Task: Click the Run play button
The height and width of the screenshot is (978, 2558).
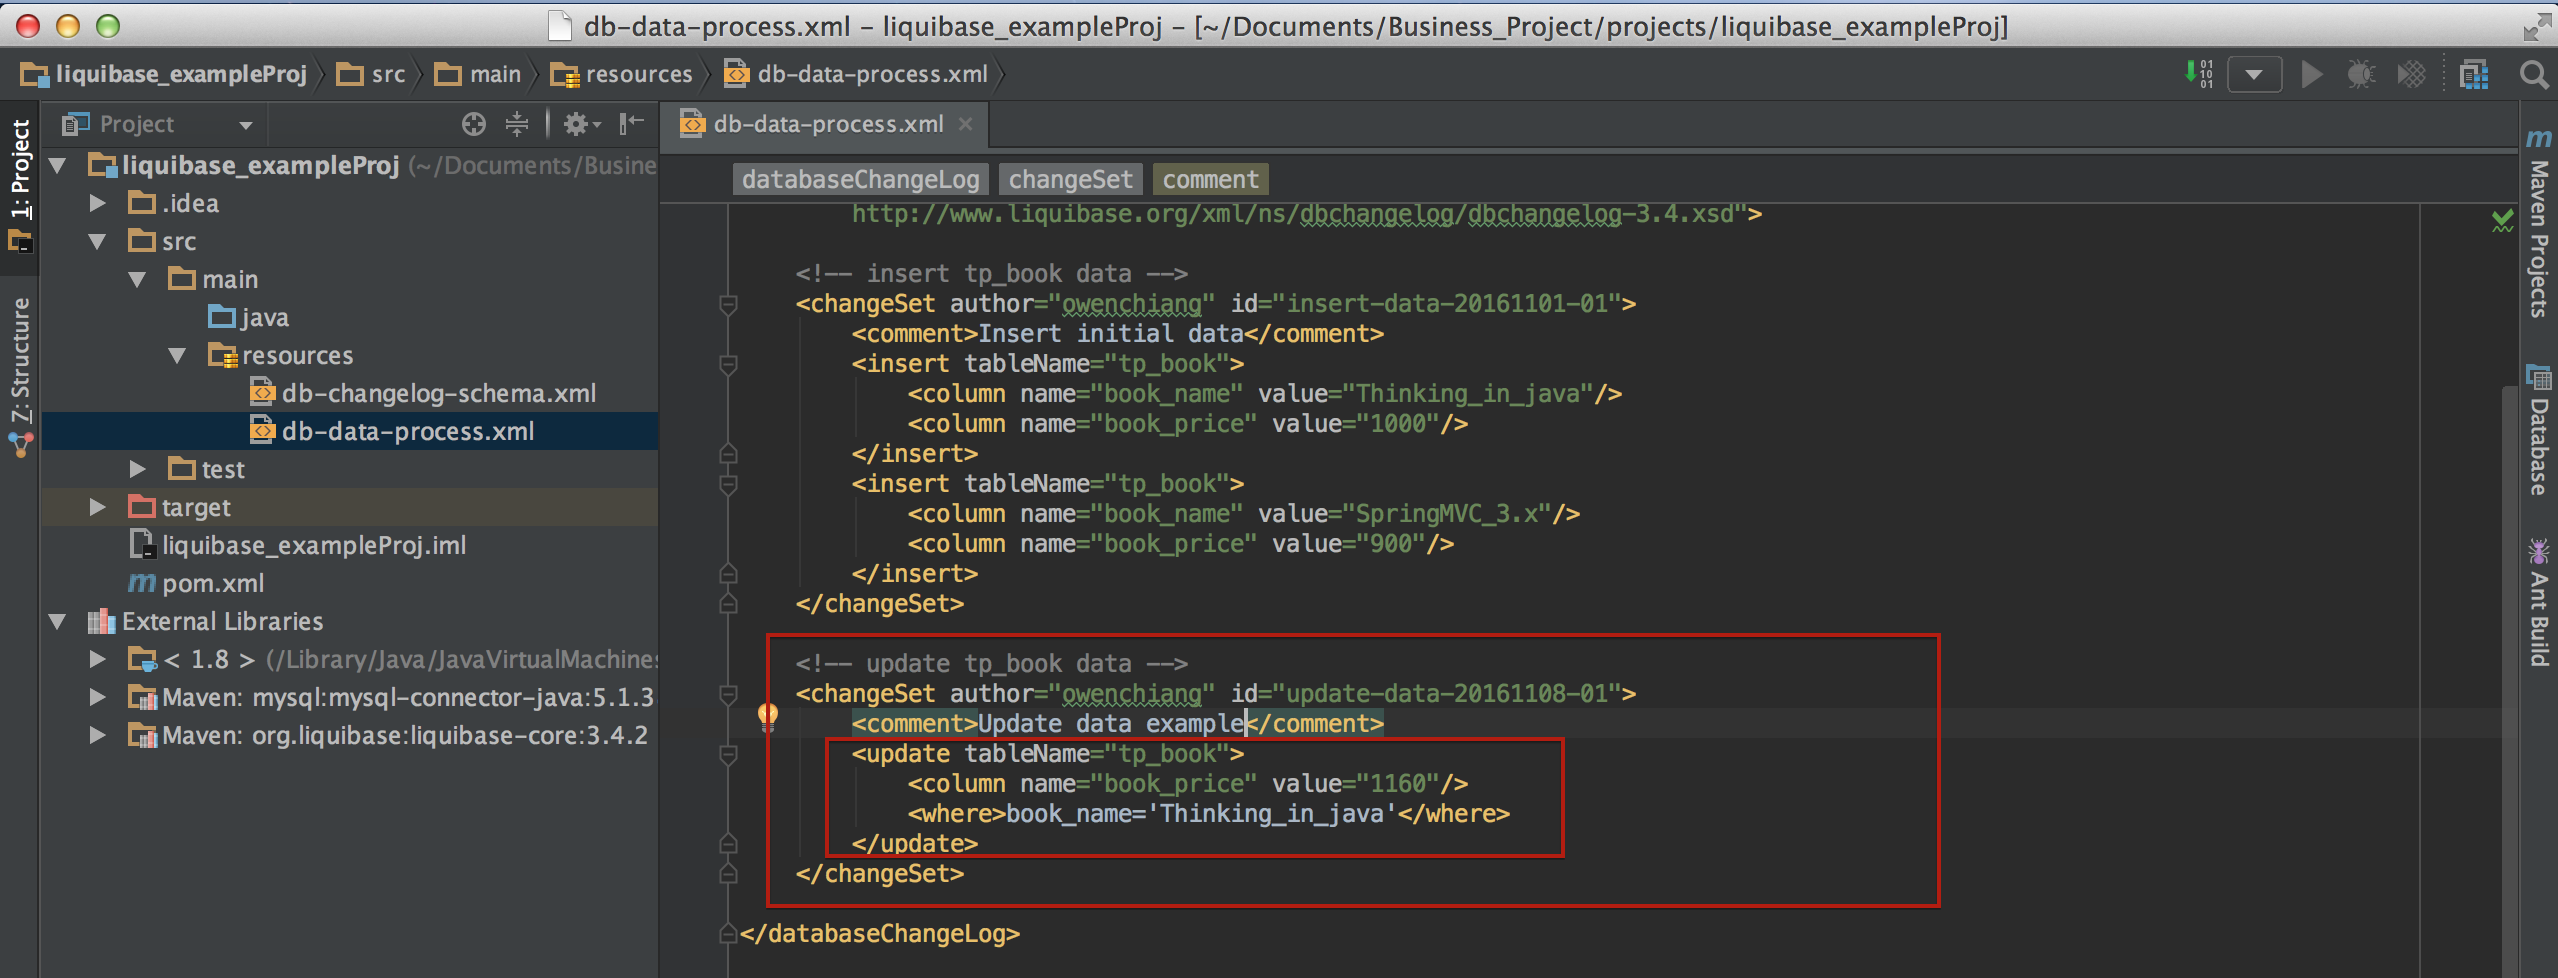Action: point(2312,74)
